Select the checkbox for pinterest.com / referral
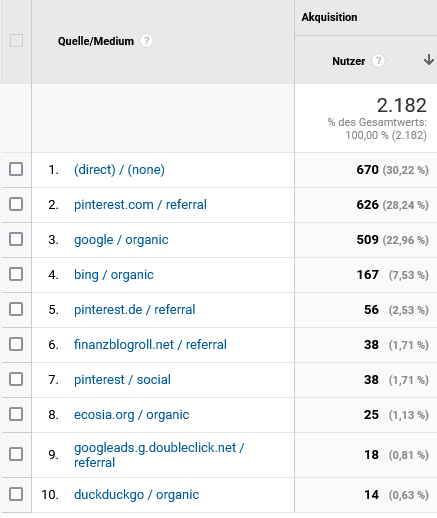 [16, 204]
